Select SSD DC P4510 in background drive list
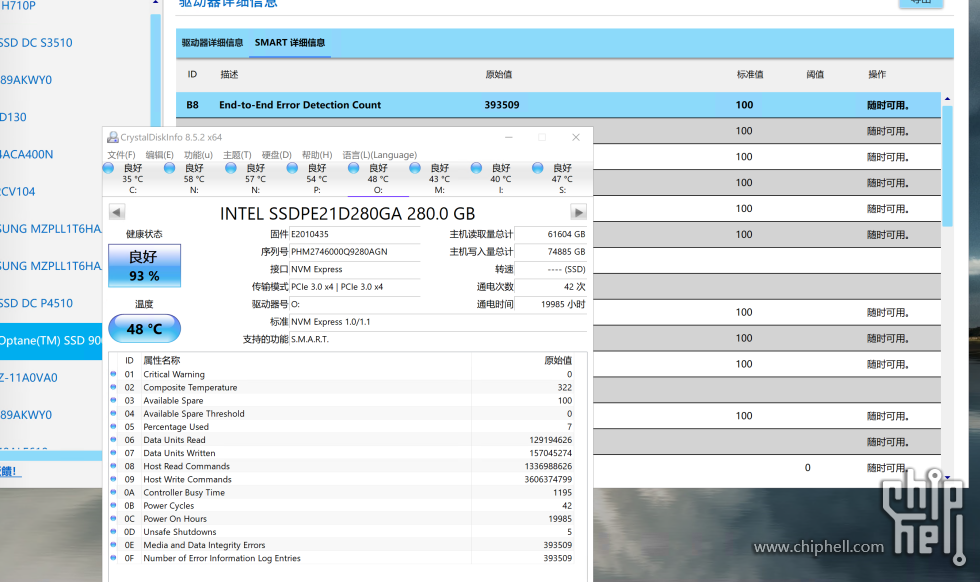This screenshot has width=980, height=582. pyautogui.click(x=36, y=303)
